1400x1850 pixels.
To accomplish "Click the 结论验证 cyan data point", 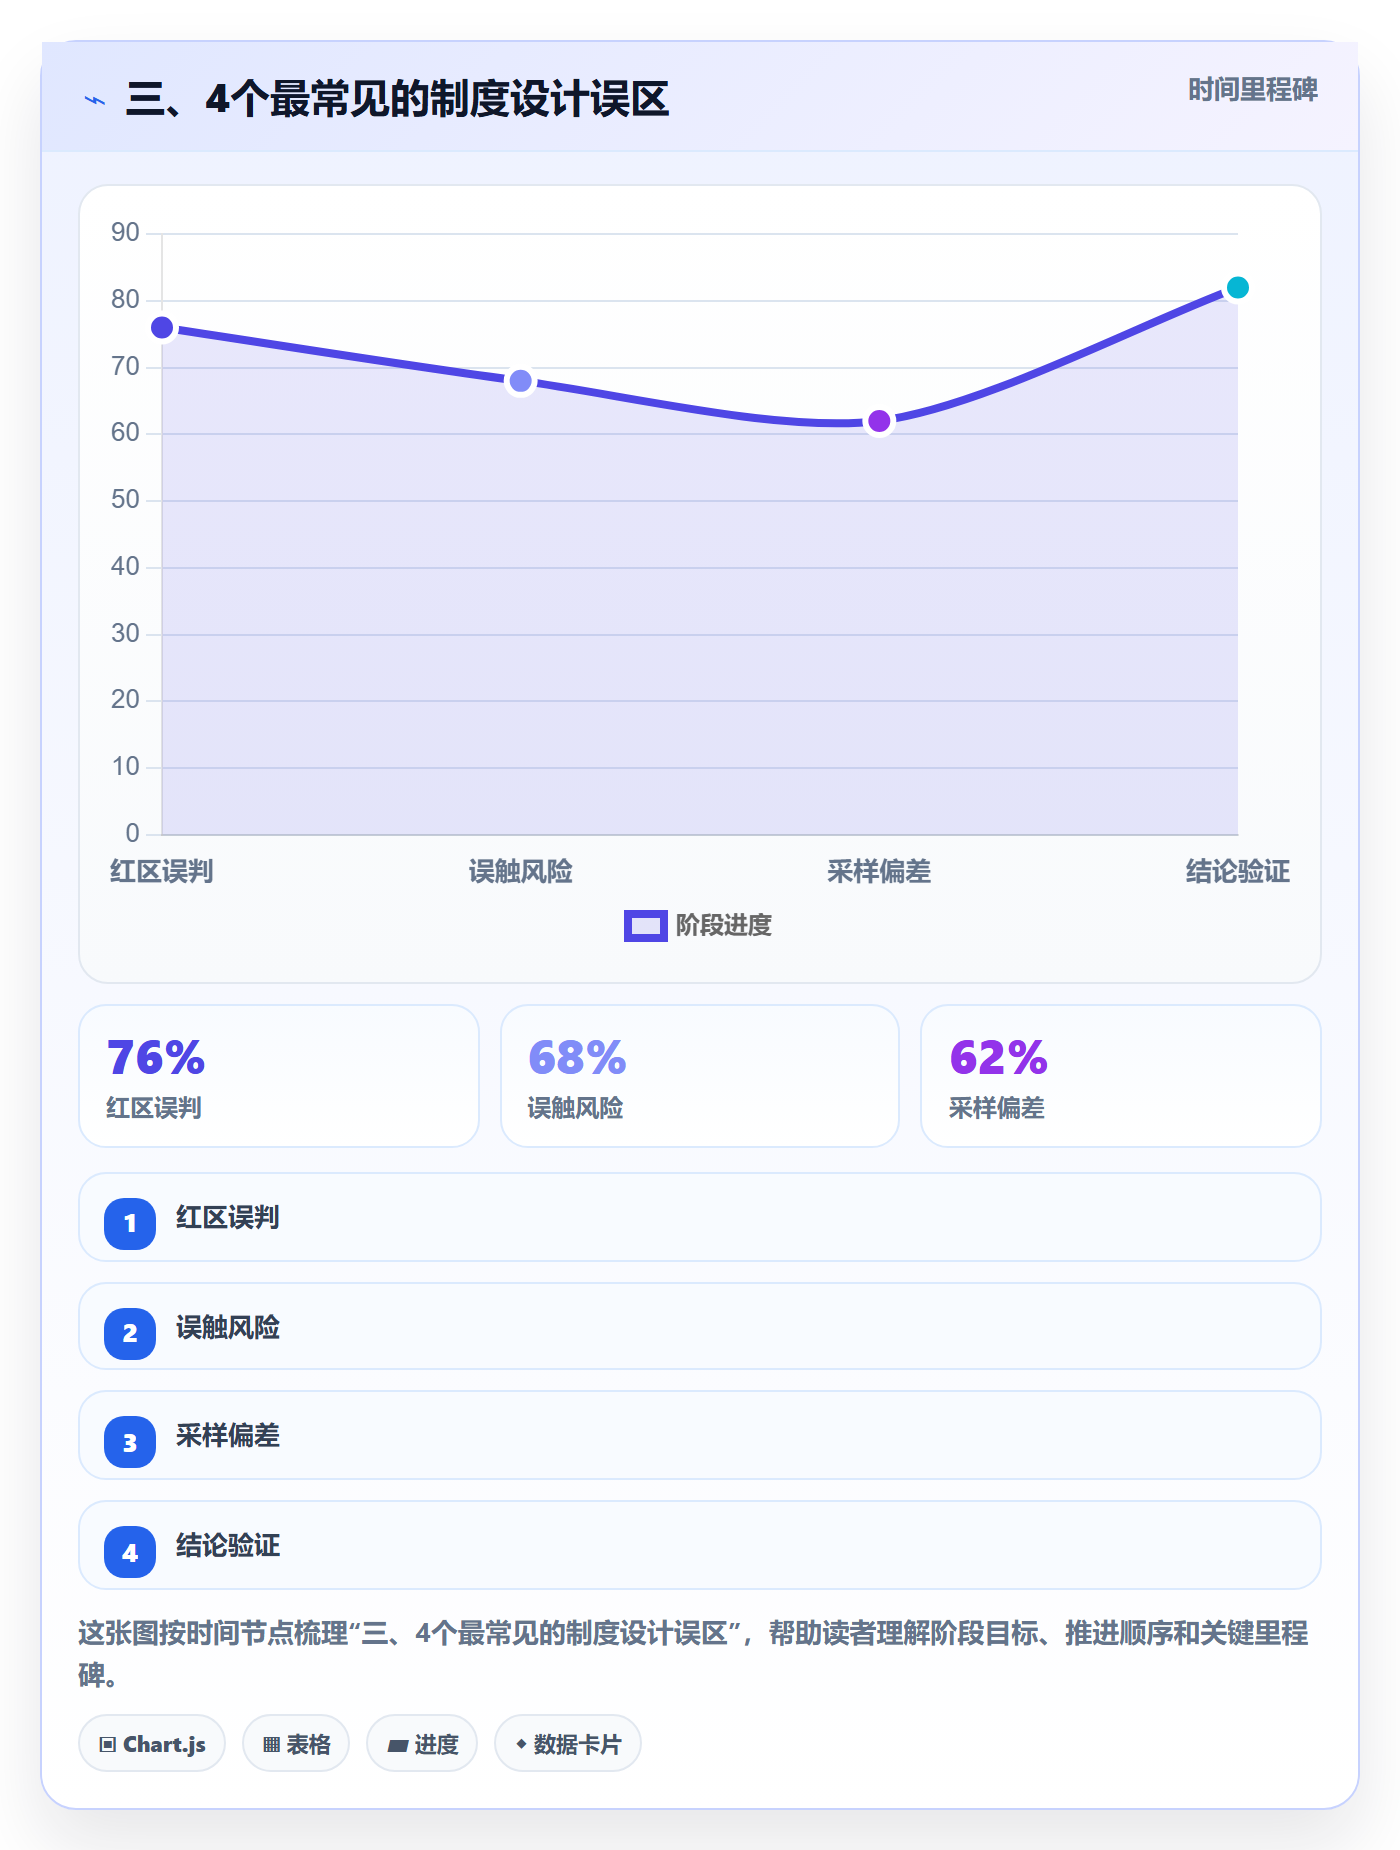I will coord(1237,288).
